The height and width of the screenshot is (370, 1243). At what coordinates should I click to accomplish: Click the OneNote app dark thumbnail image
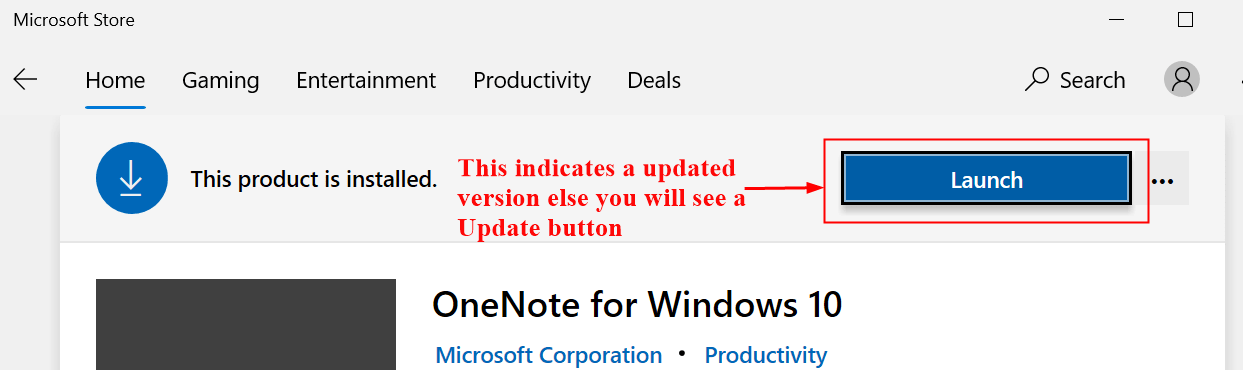click(x=246, y=324)
